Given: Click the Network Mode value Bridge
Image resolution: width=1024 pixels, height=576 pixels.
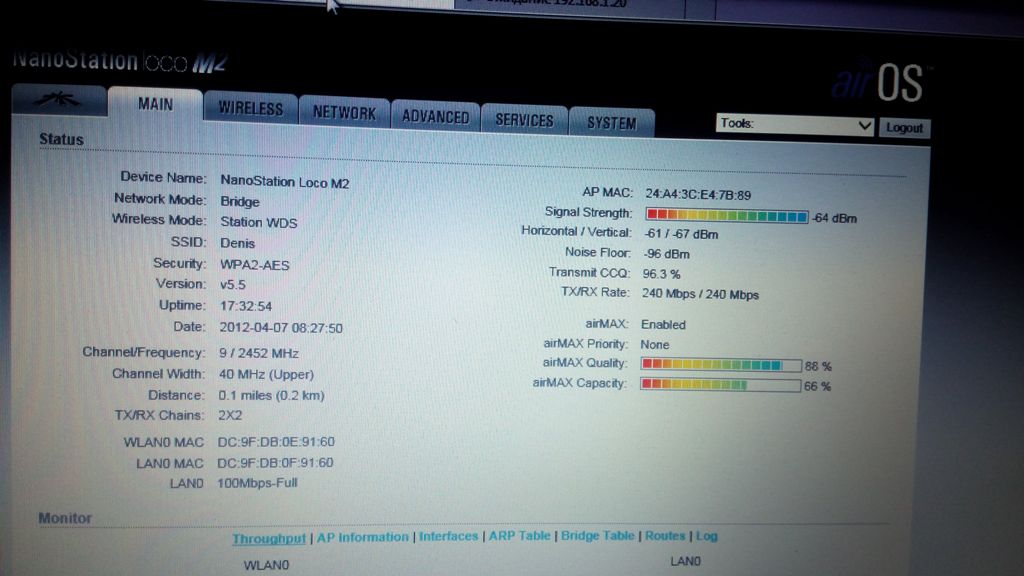Looking at the screenshot, I should coord(240,202).
